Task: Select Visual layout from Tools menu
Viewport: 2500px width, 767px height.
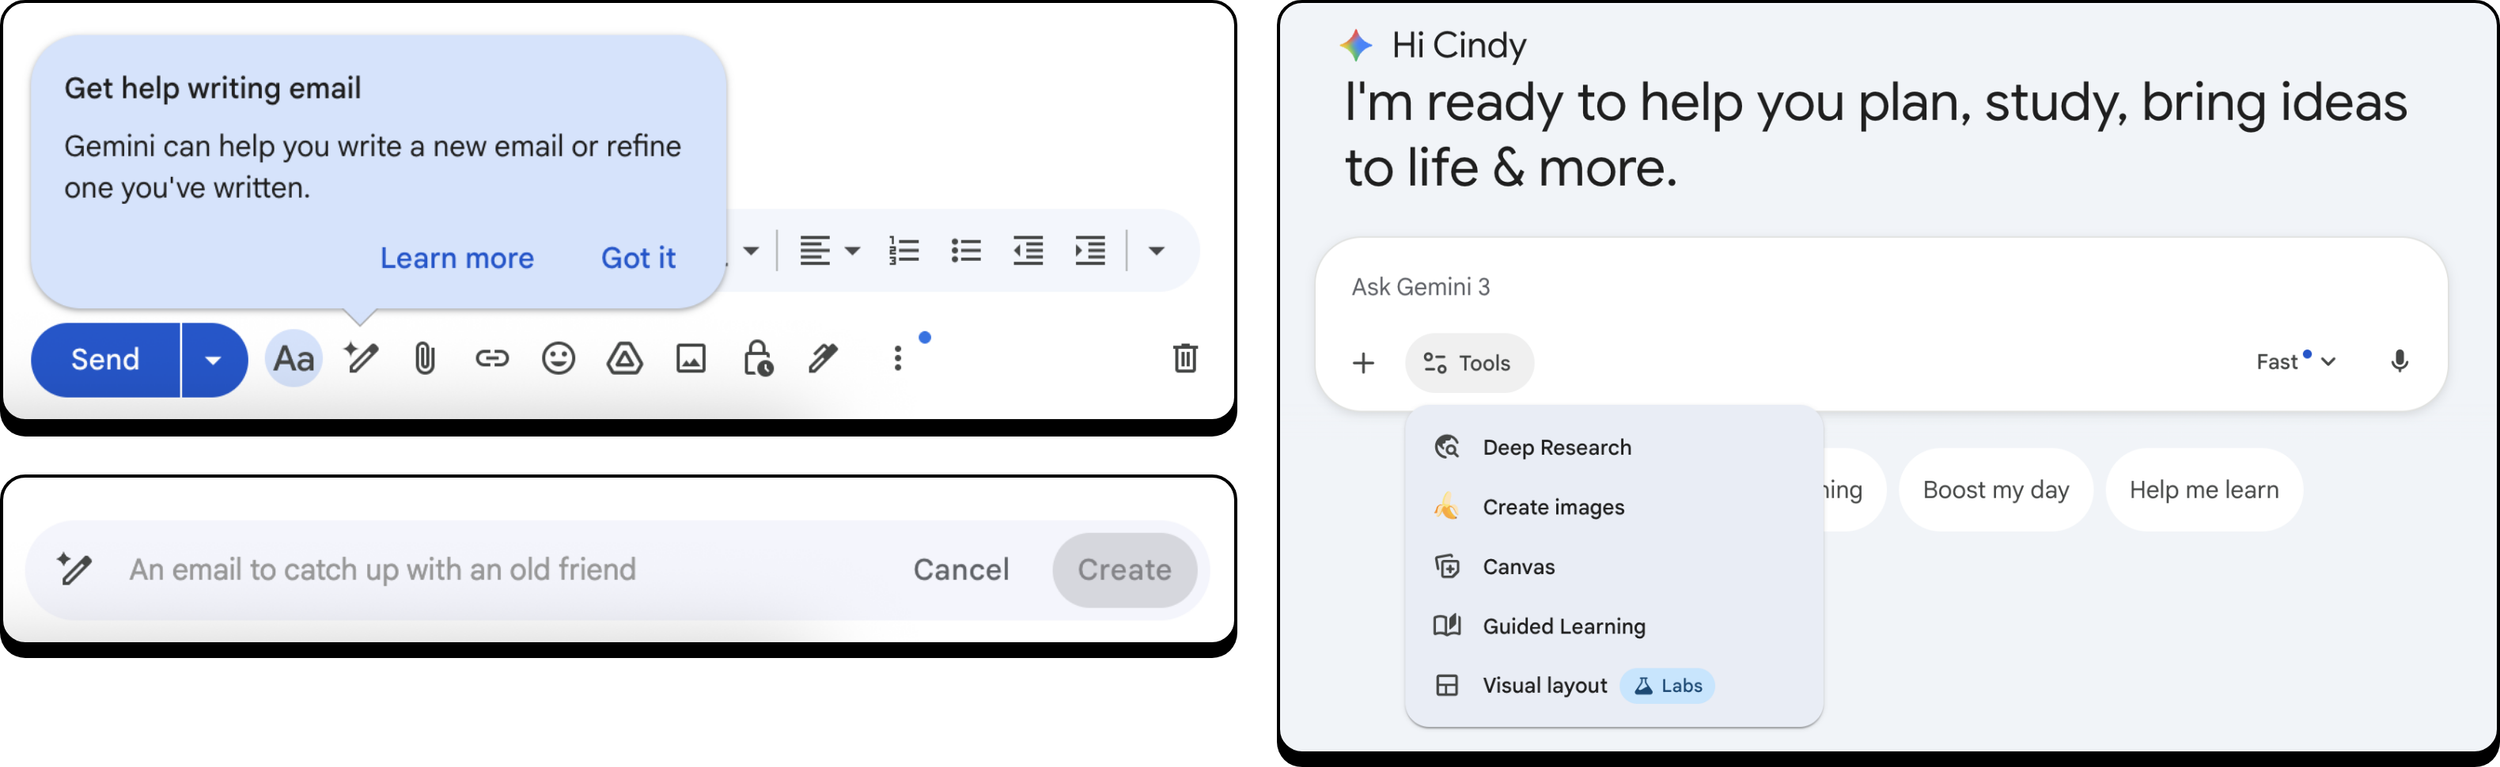Action: (1614, 686)
